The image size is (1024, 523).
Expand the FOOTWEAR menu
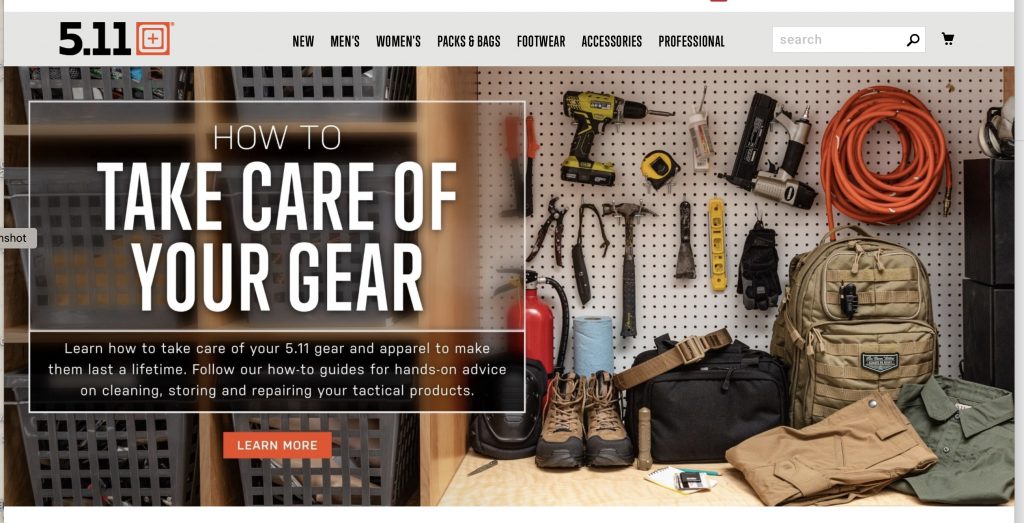(541, 41)
